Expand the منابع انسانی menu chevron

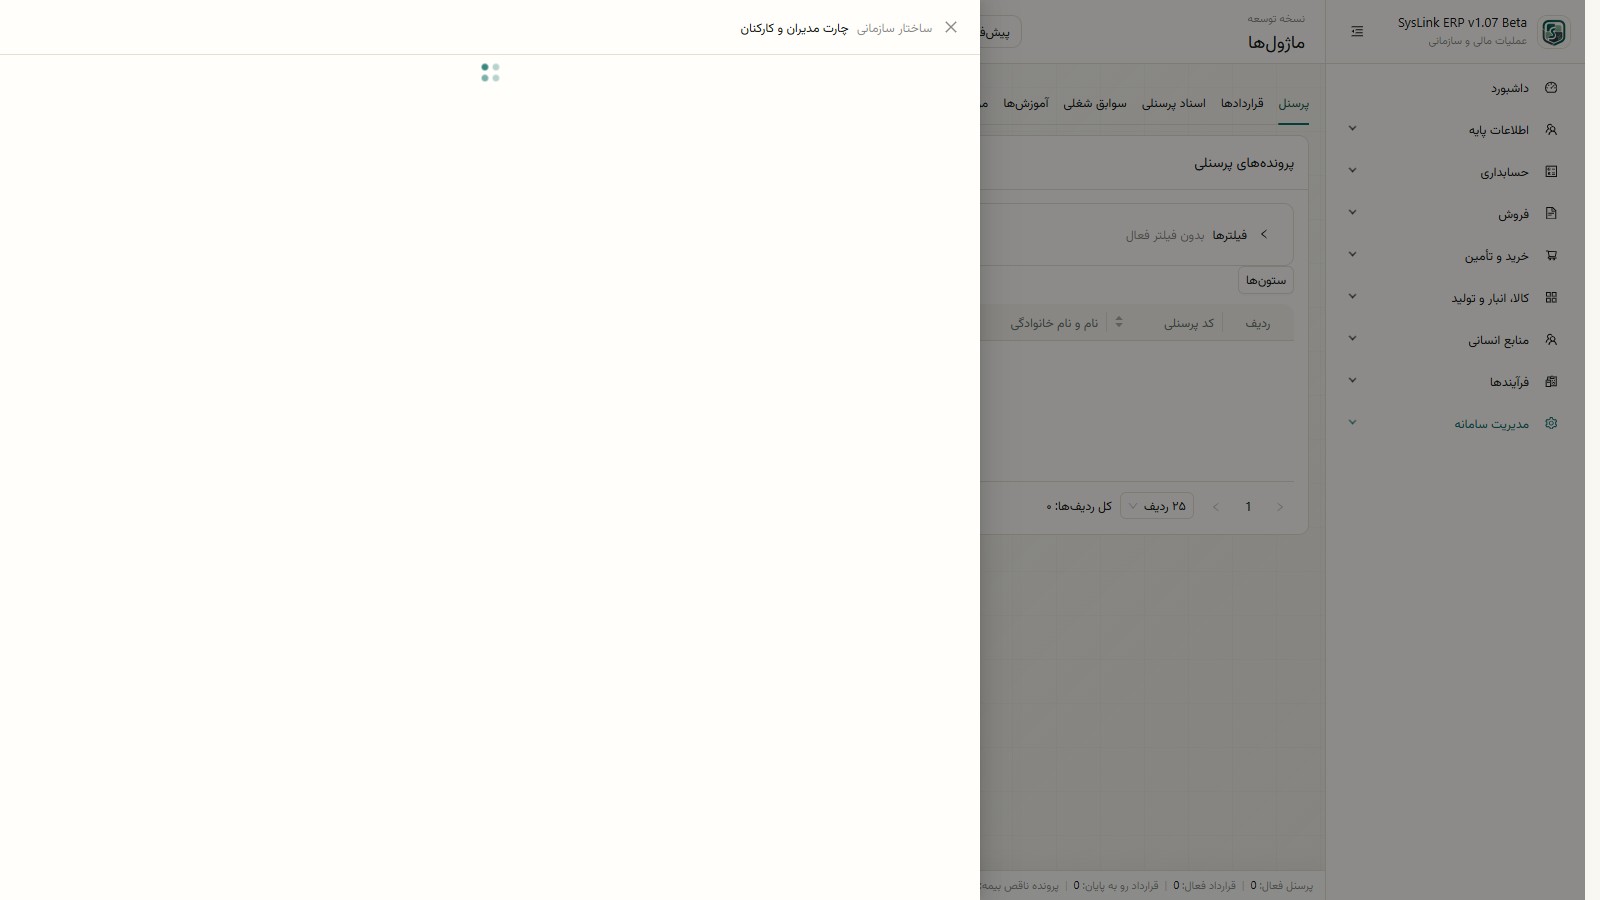1352,339
